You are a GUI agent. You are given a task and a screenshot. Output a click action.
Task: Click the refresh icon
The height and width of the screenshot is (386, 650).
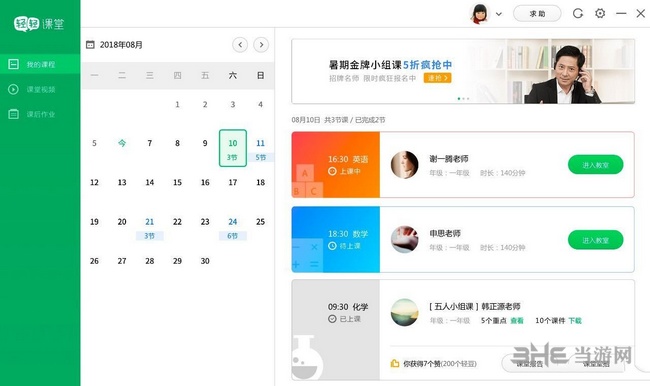(578, 14)
